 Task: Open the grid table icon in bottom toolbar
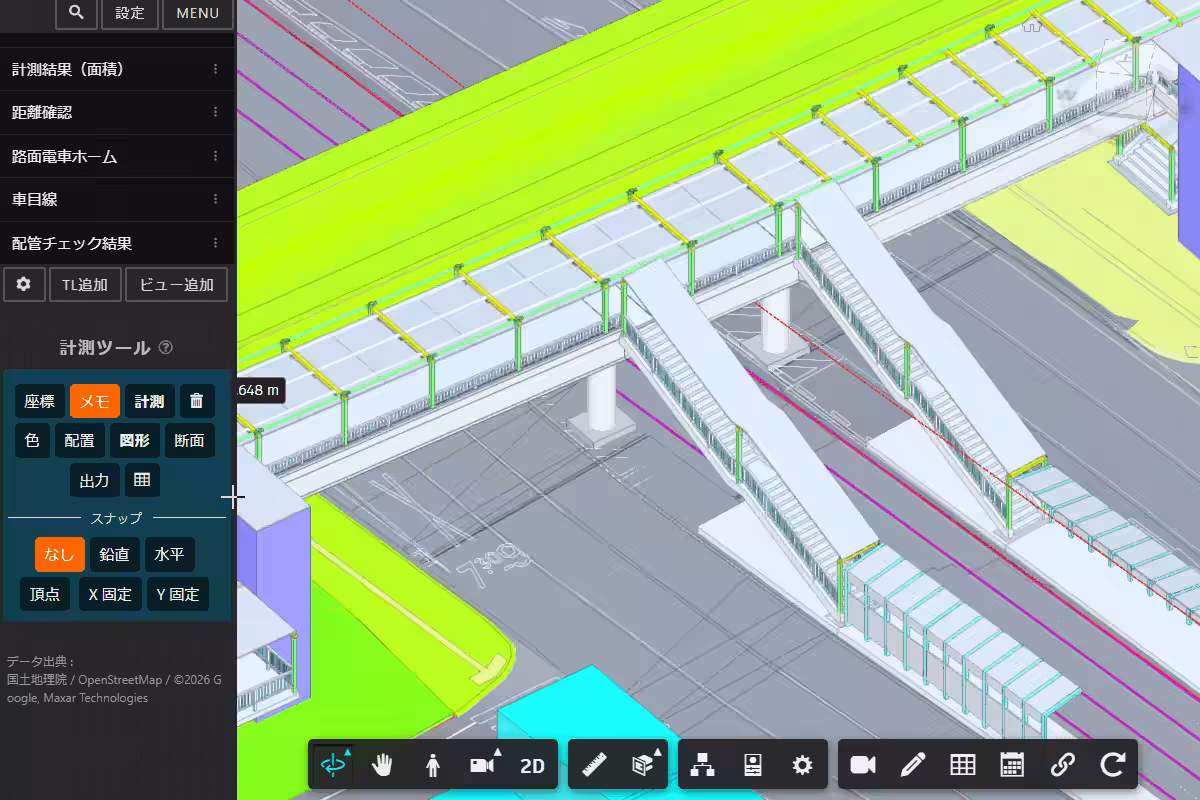963,765
